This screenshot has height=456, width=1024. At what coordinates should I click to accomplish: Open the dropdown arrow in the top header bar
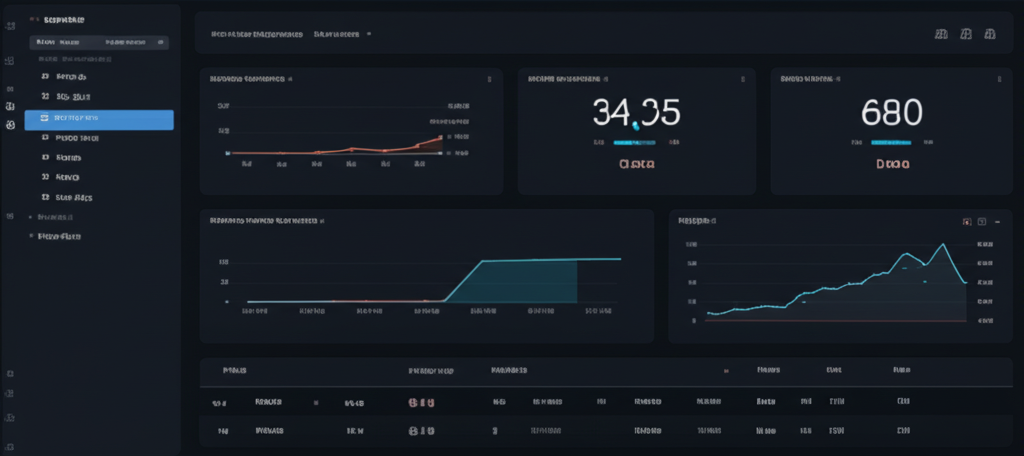point(369,33)
